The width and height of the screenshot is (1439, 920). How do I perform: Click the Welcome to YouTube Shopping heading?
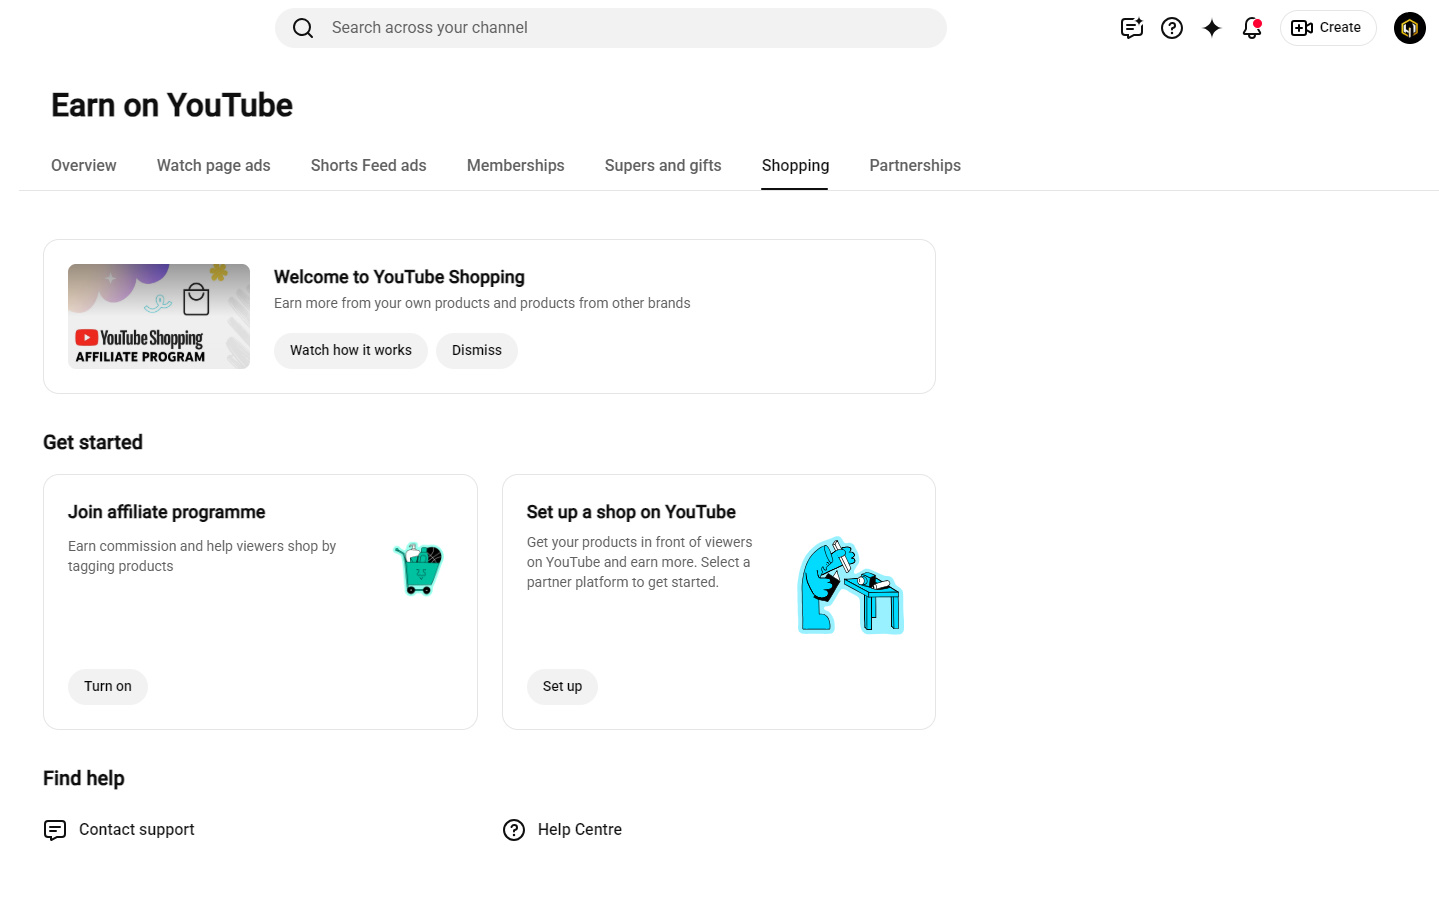(x=399, y=277)
